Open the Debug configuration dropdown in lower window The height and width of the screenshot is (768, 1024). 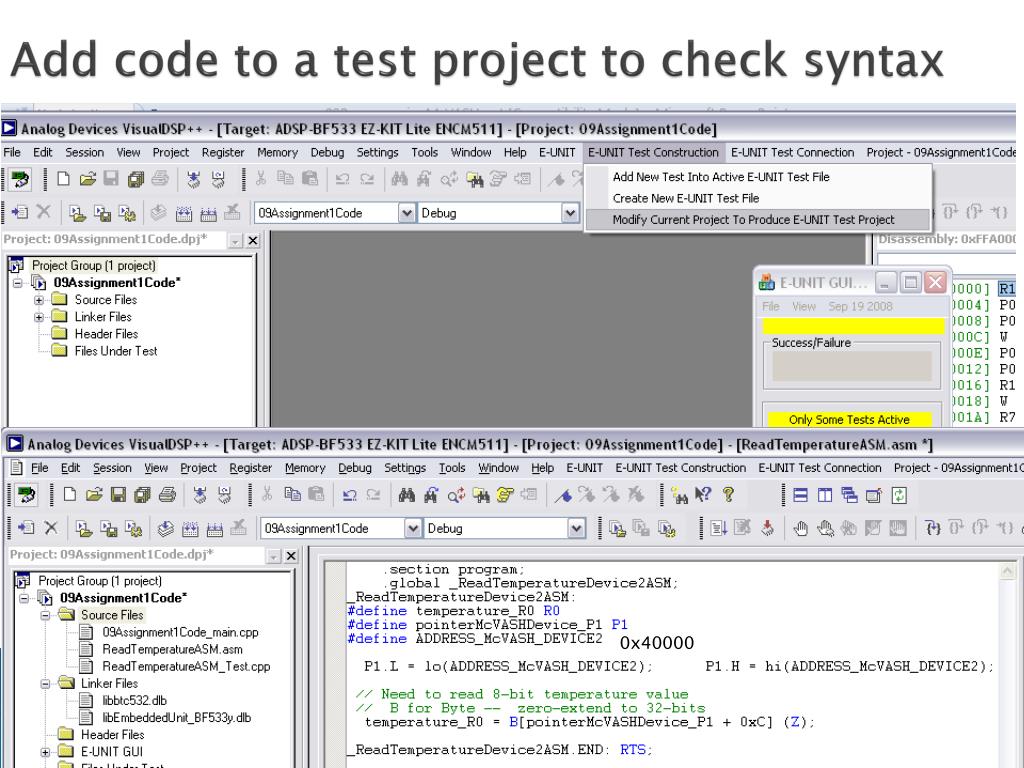tap(576, 527)
